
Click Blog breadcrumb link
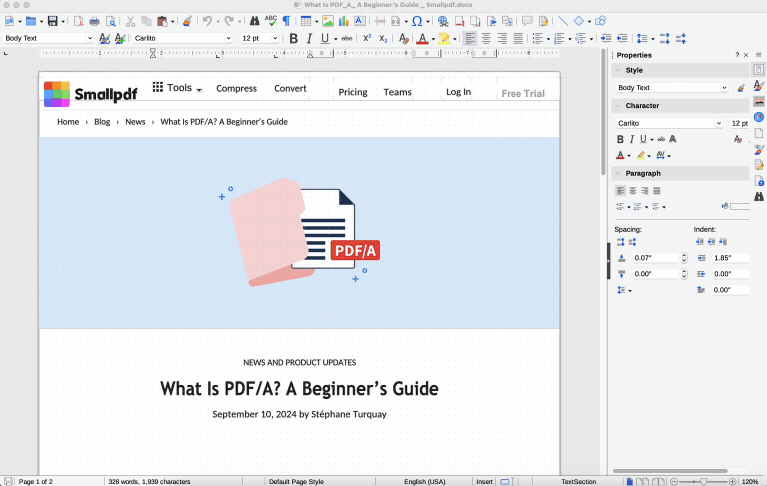102,122
